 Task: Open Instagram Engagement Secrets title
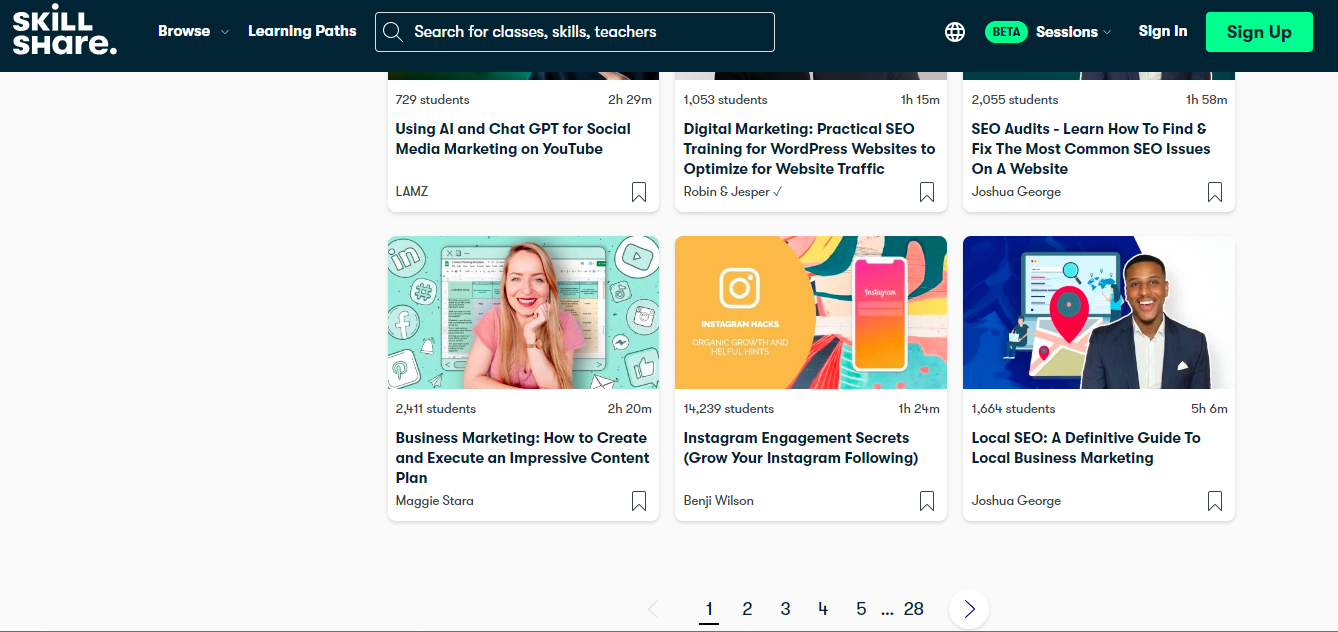click(x=801, y=448)
